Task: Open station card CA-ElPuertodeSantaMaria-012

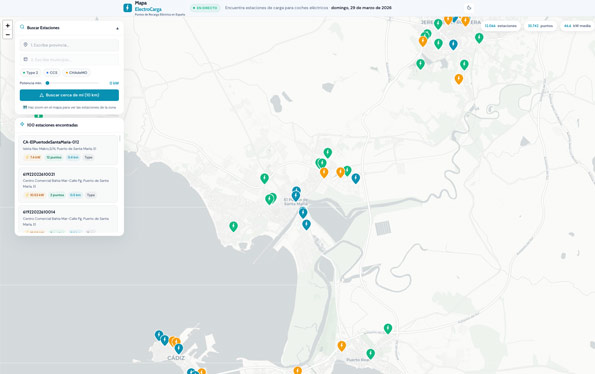Action: (x=68, y=149)
